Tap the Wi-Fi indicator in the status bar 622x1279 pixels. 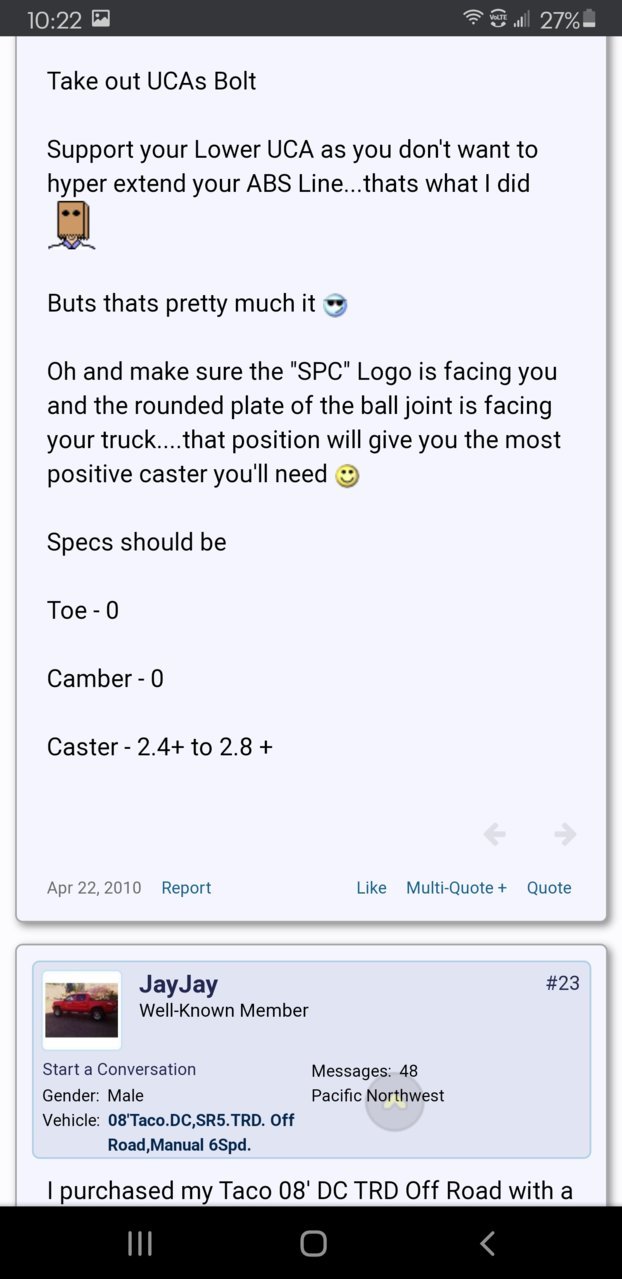[472, 18]
